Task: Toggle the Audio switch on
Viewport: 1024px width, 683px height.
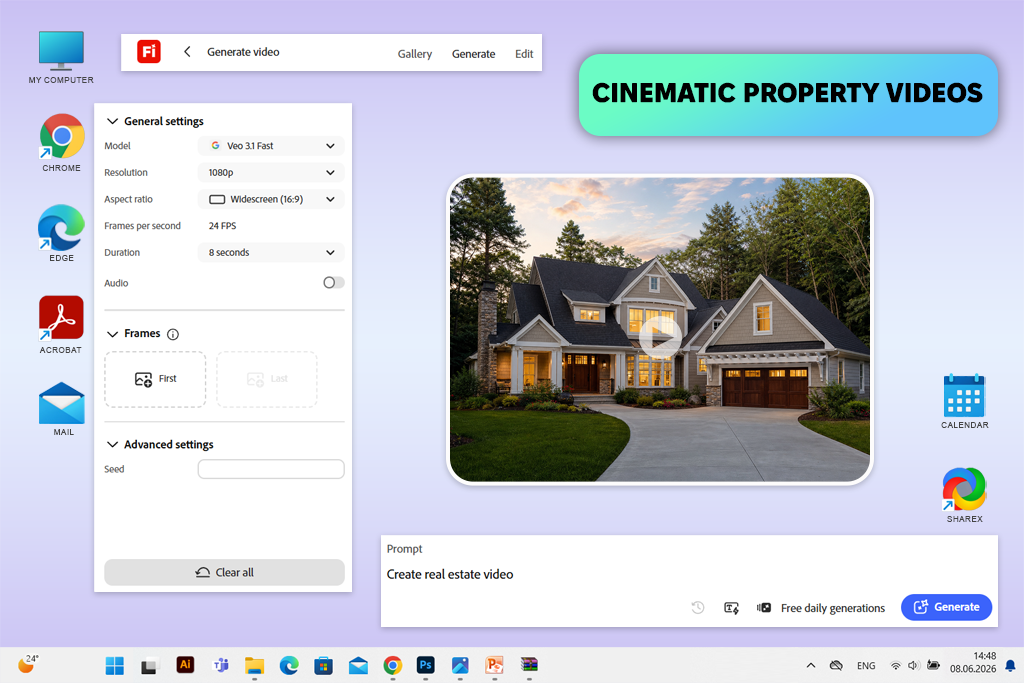Action: tap(333, 283)
